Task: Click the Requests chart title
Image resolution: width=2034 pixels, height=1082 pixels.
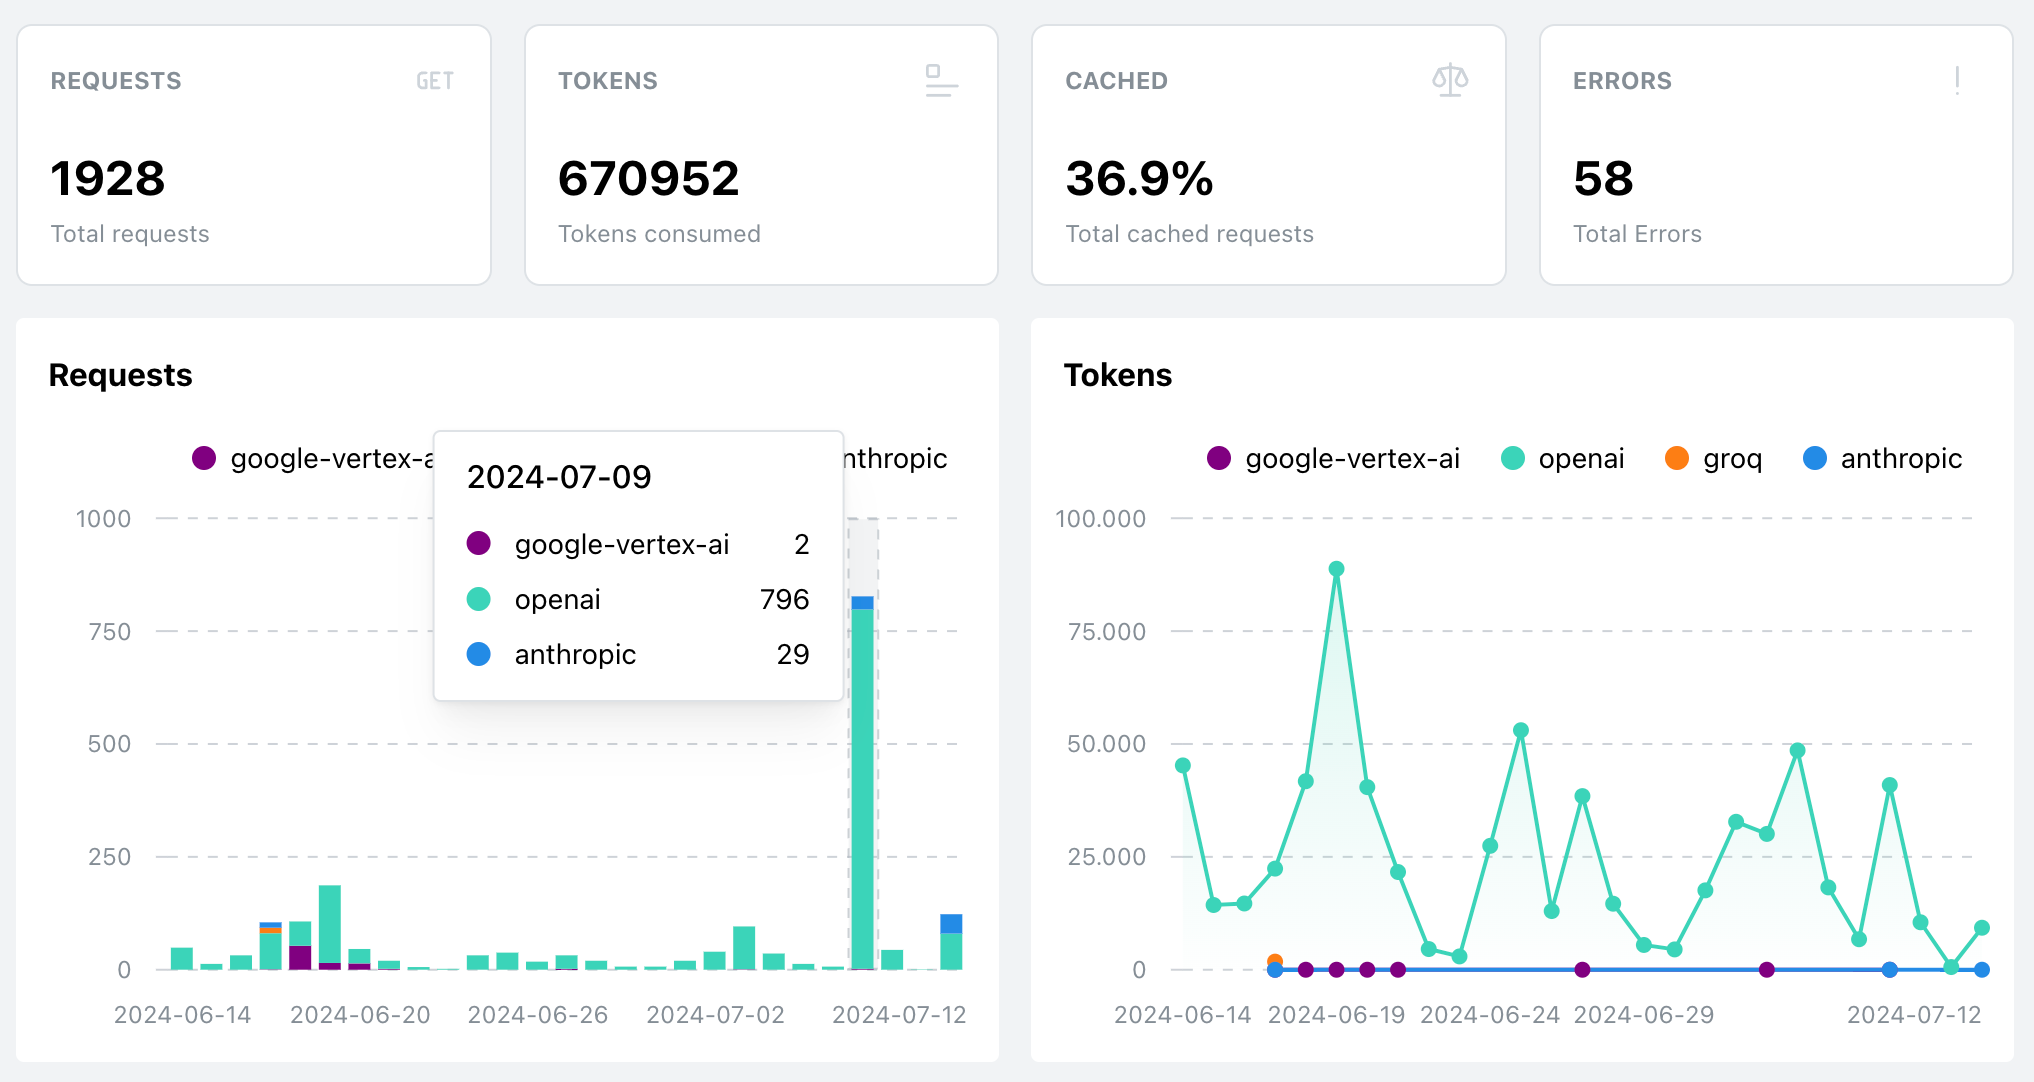Action: [x=120, y=375]
